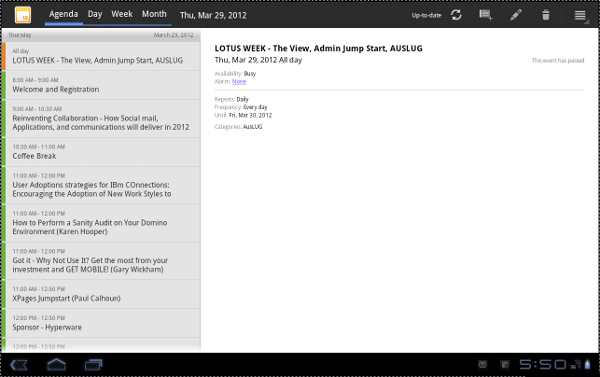600x377 pixels.
Task: Go to the Android home screen
Action: coord(56,364)
